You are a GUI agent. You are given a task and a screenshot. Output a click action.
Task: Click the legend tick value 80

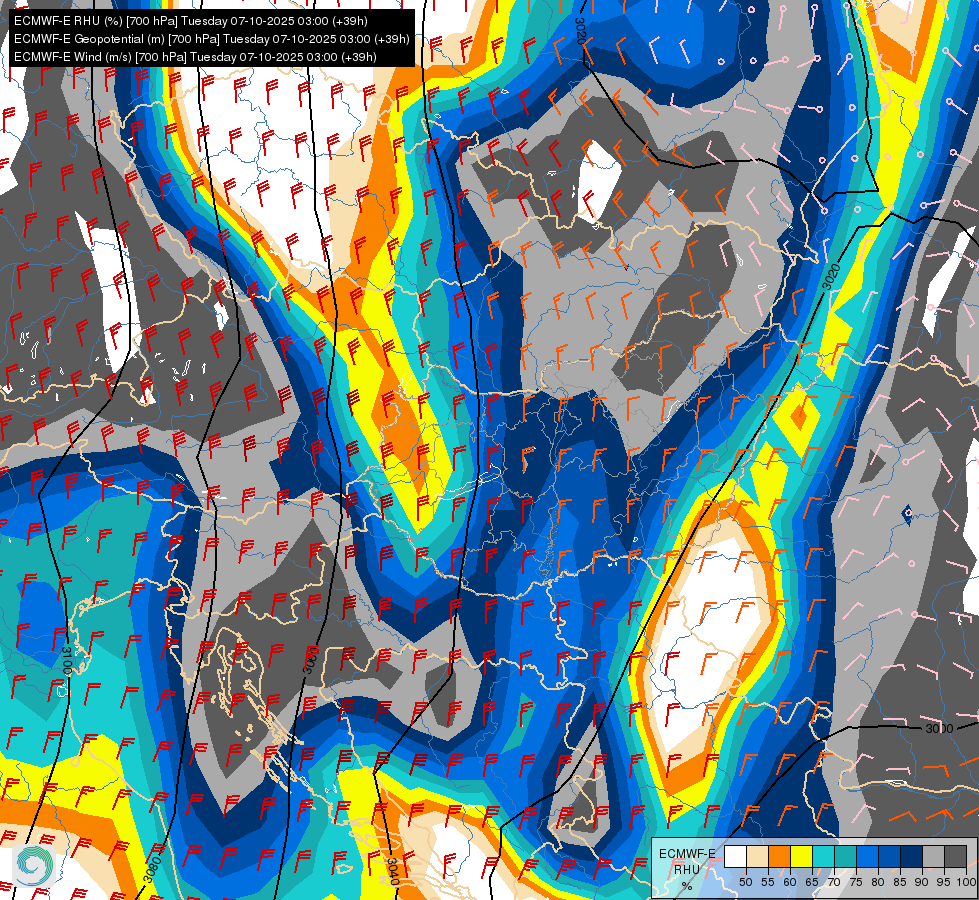878,882
